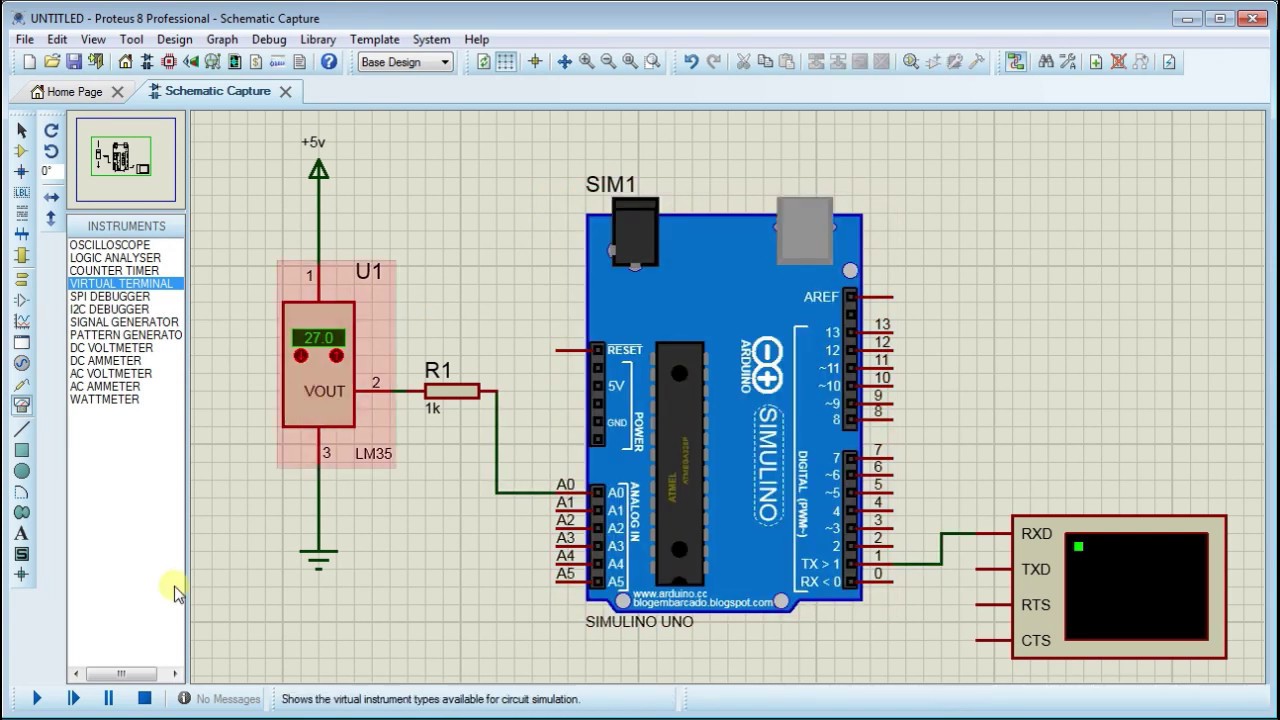Select the 2D Graphics Box tool

point(22,450)
